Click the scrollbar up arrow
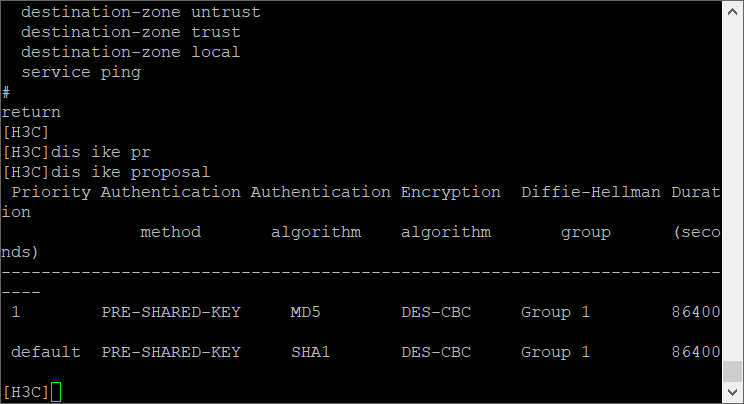 tap(733, 10)
